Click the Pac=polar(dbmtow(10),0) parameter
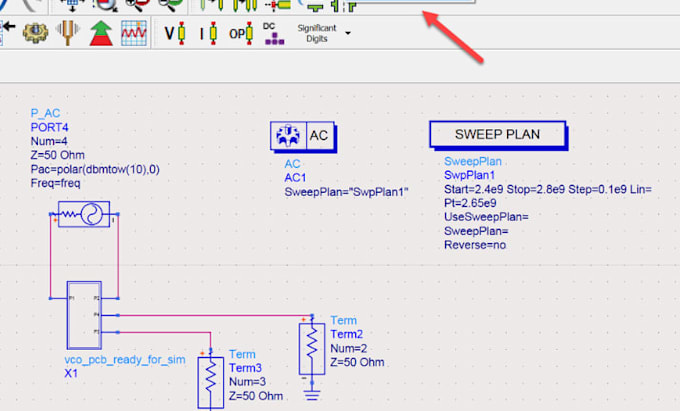 click(x=95, y=169)
